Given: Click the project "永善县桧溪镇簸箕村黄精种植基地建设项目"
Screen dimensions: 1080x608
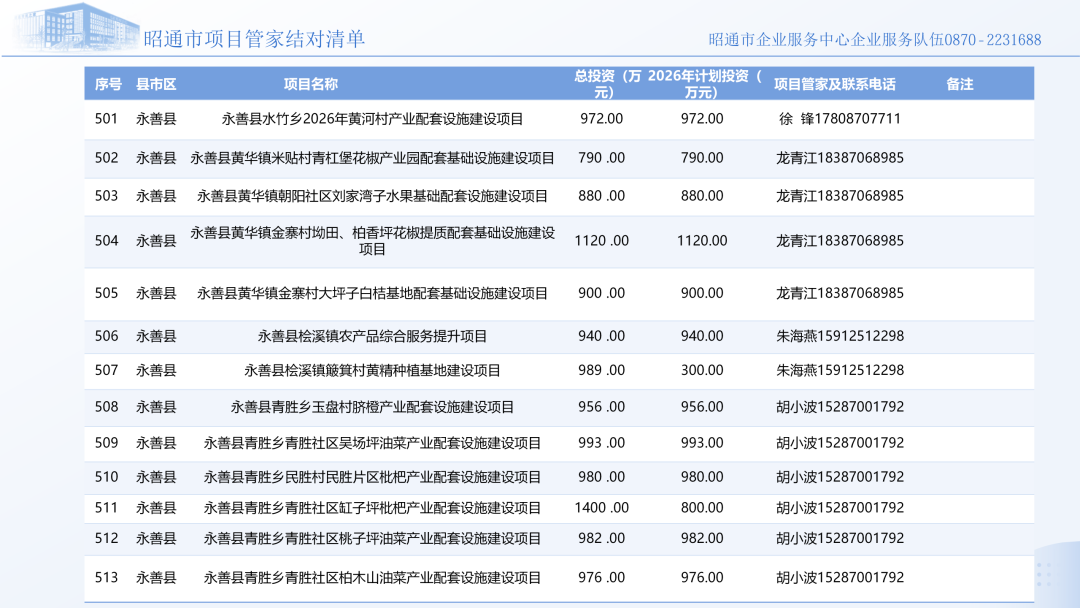Looking at the screenshot, I should point(372,370).
